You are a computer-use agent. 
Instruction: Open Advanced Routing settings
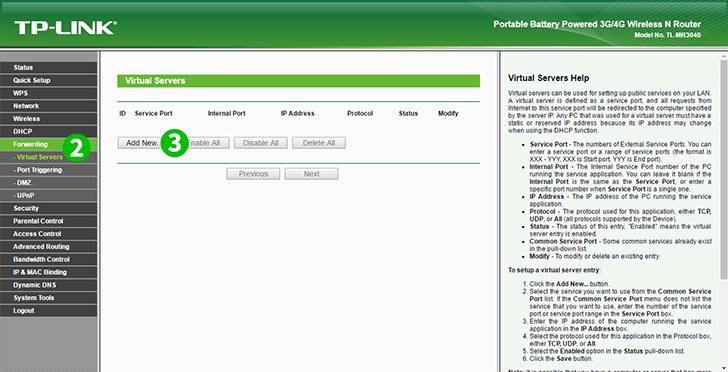[49, 247]
